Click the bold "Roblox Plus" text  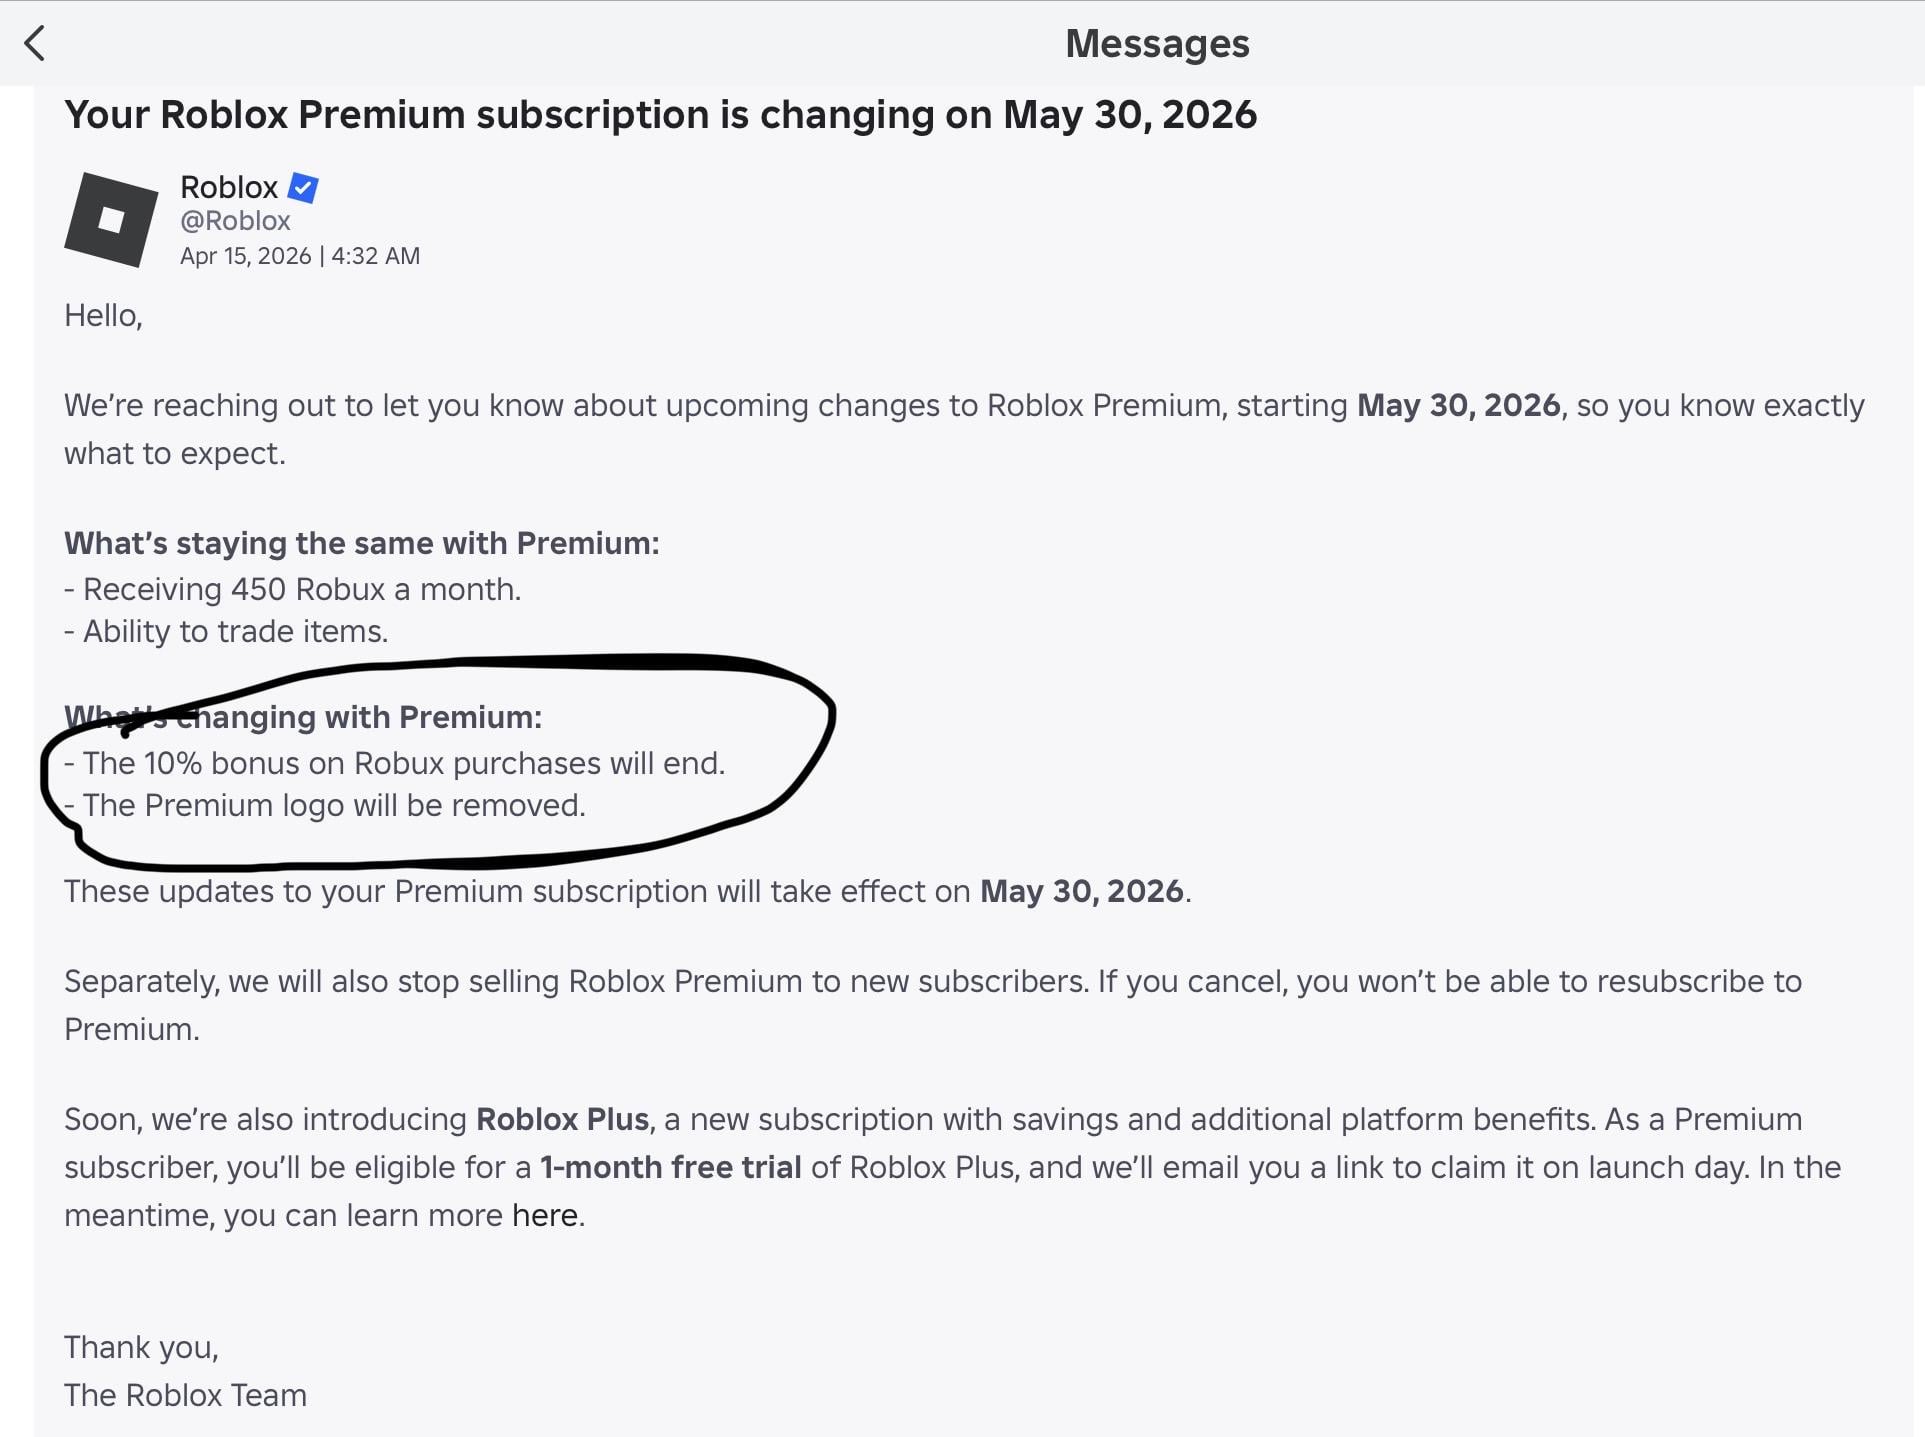click(x=562, y=1119)
